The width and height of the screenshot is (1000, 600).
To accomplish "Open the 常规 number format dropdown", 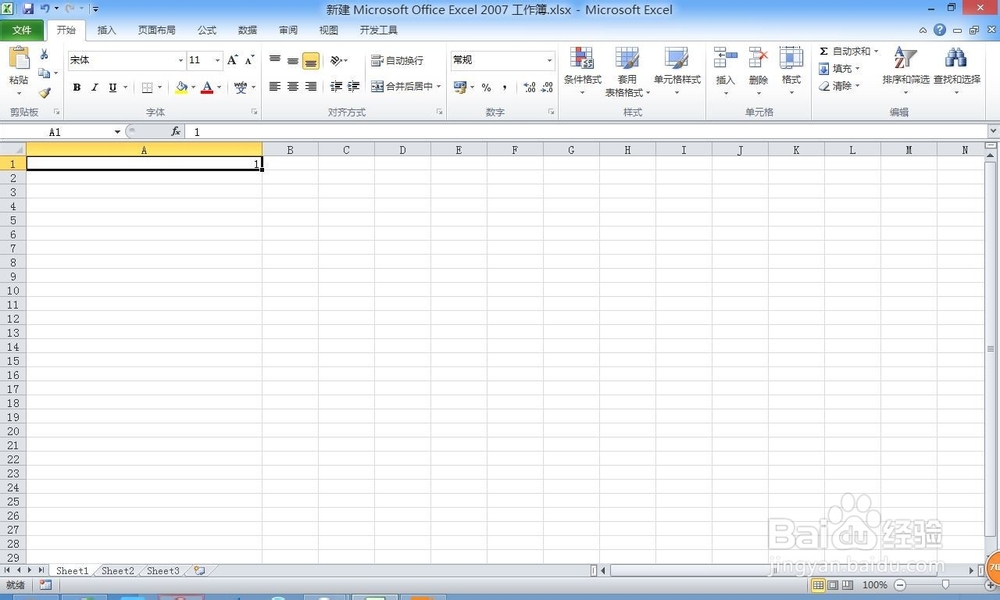I will point(549,60).
